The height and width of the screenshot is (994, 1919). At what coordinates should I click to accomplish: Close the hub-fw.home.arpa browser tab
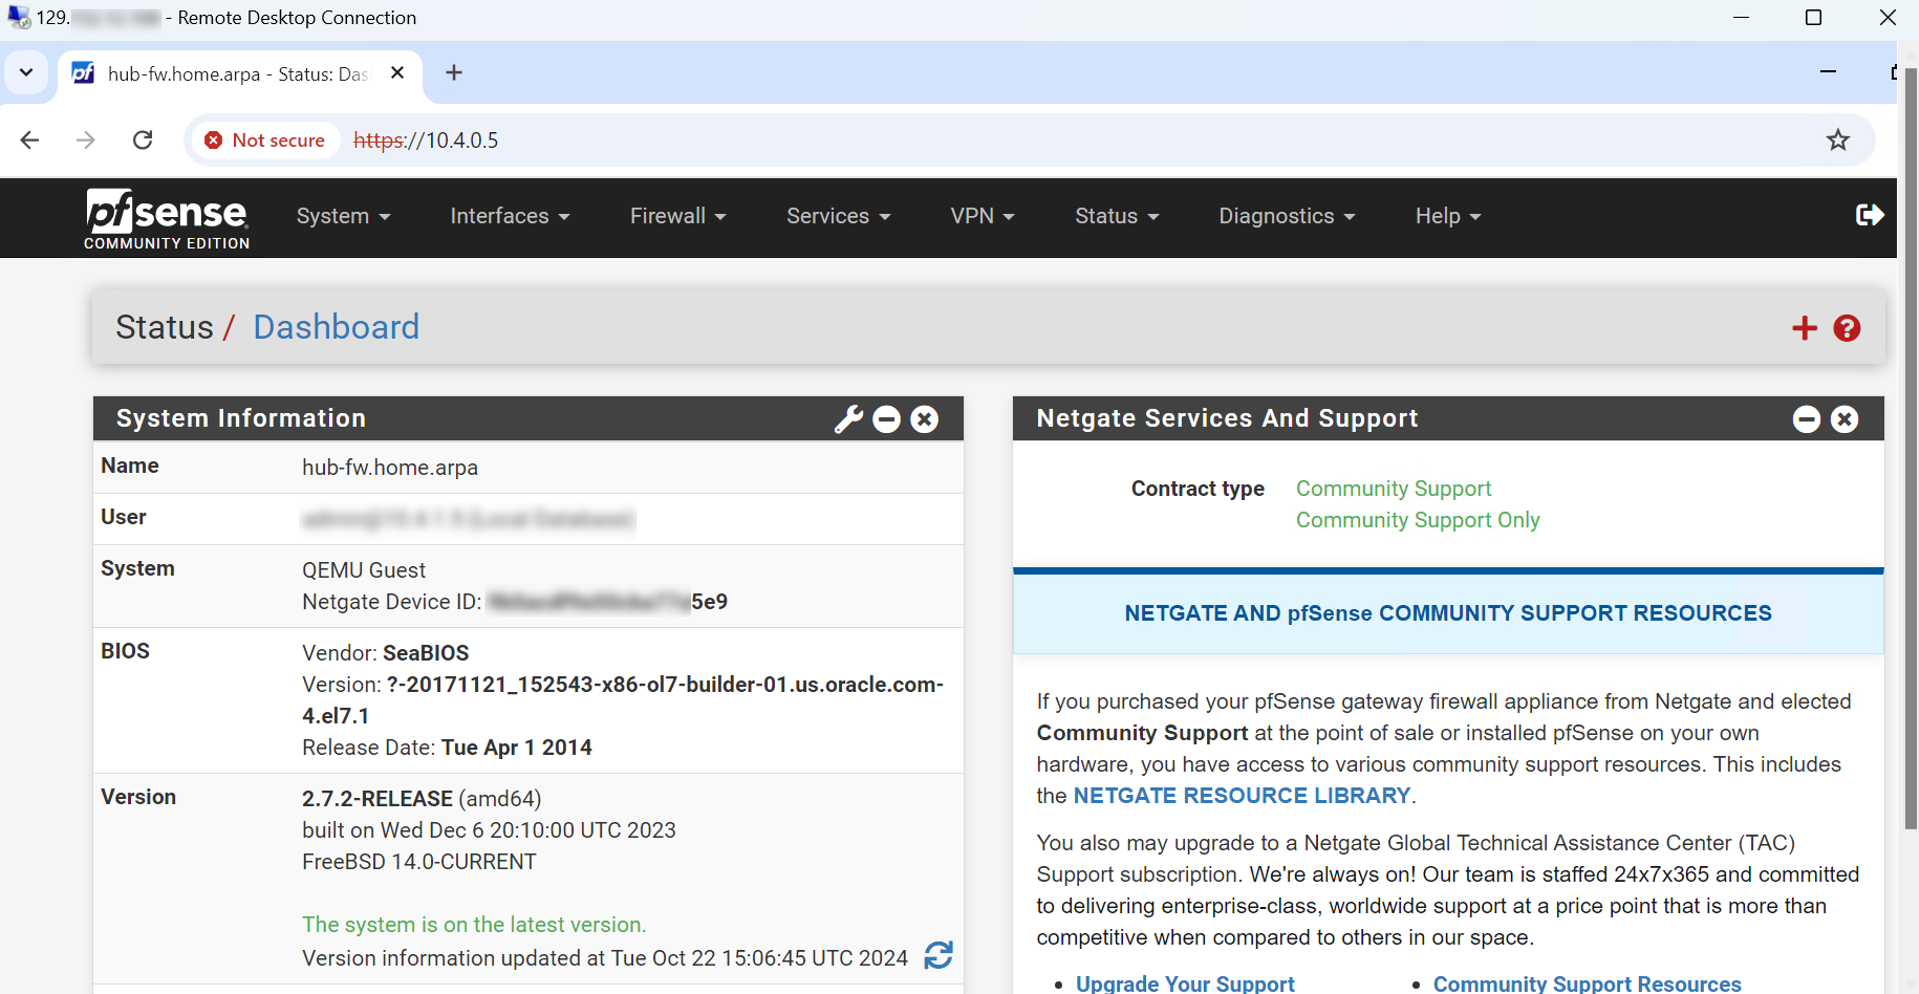click(397, 73)
